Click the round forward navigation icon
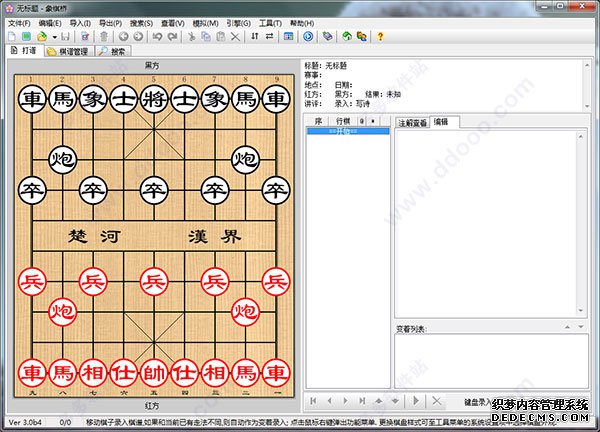 [139, 37]
